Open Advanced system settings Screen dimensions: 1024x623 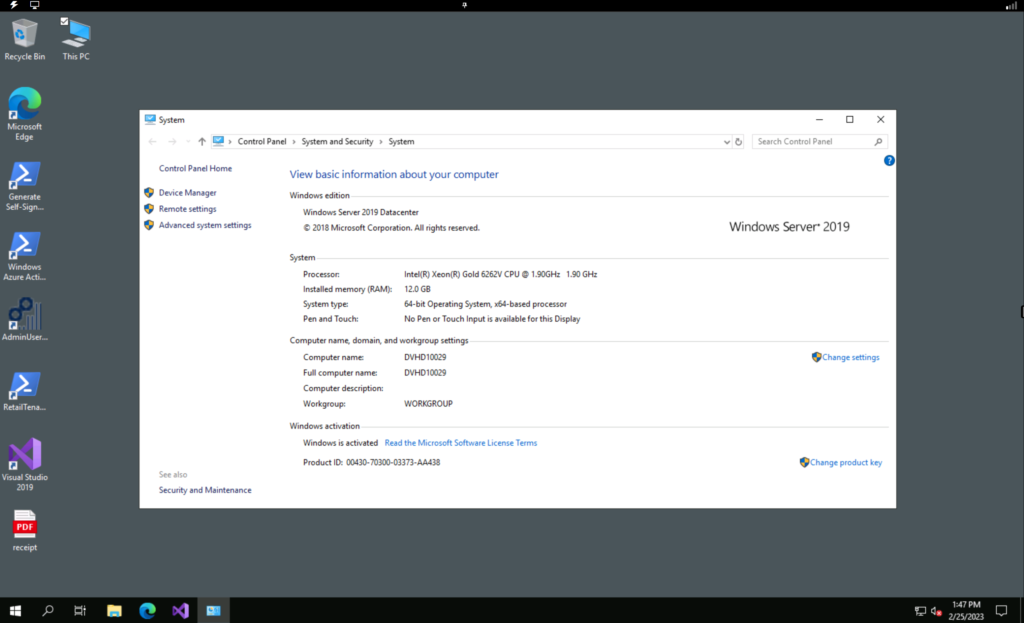pyautogui.click(x=205, y=225)
